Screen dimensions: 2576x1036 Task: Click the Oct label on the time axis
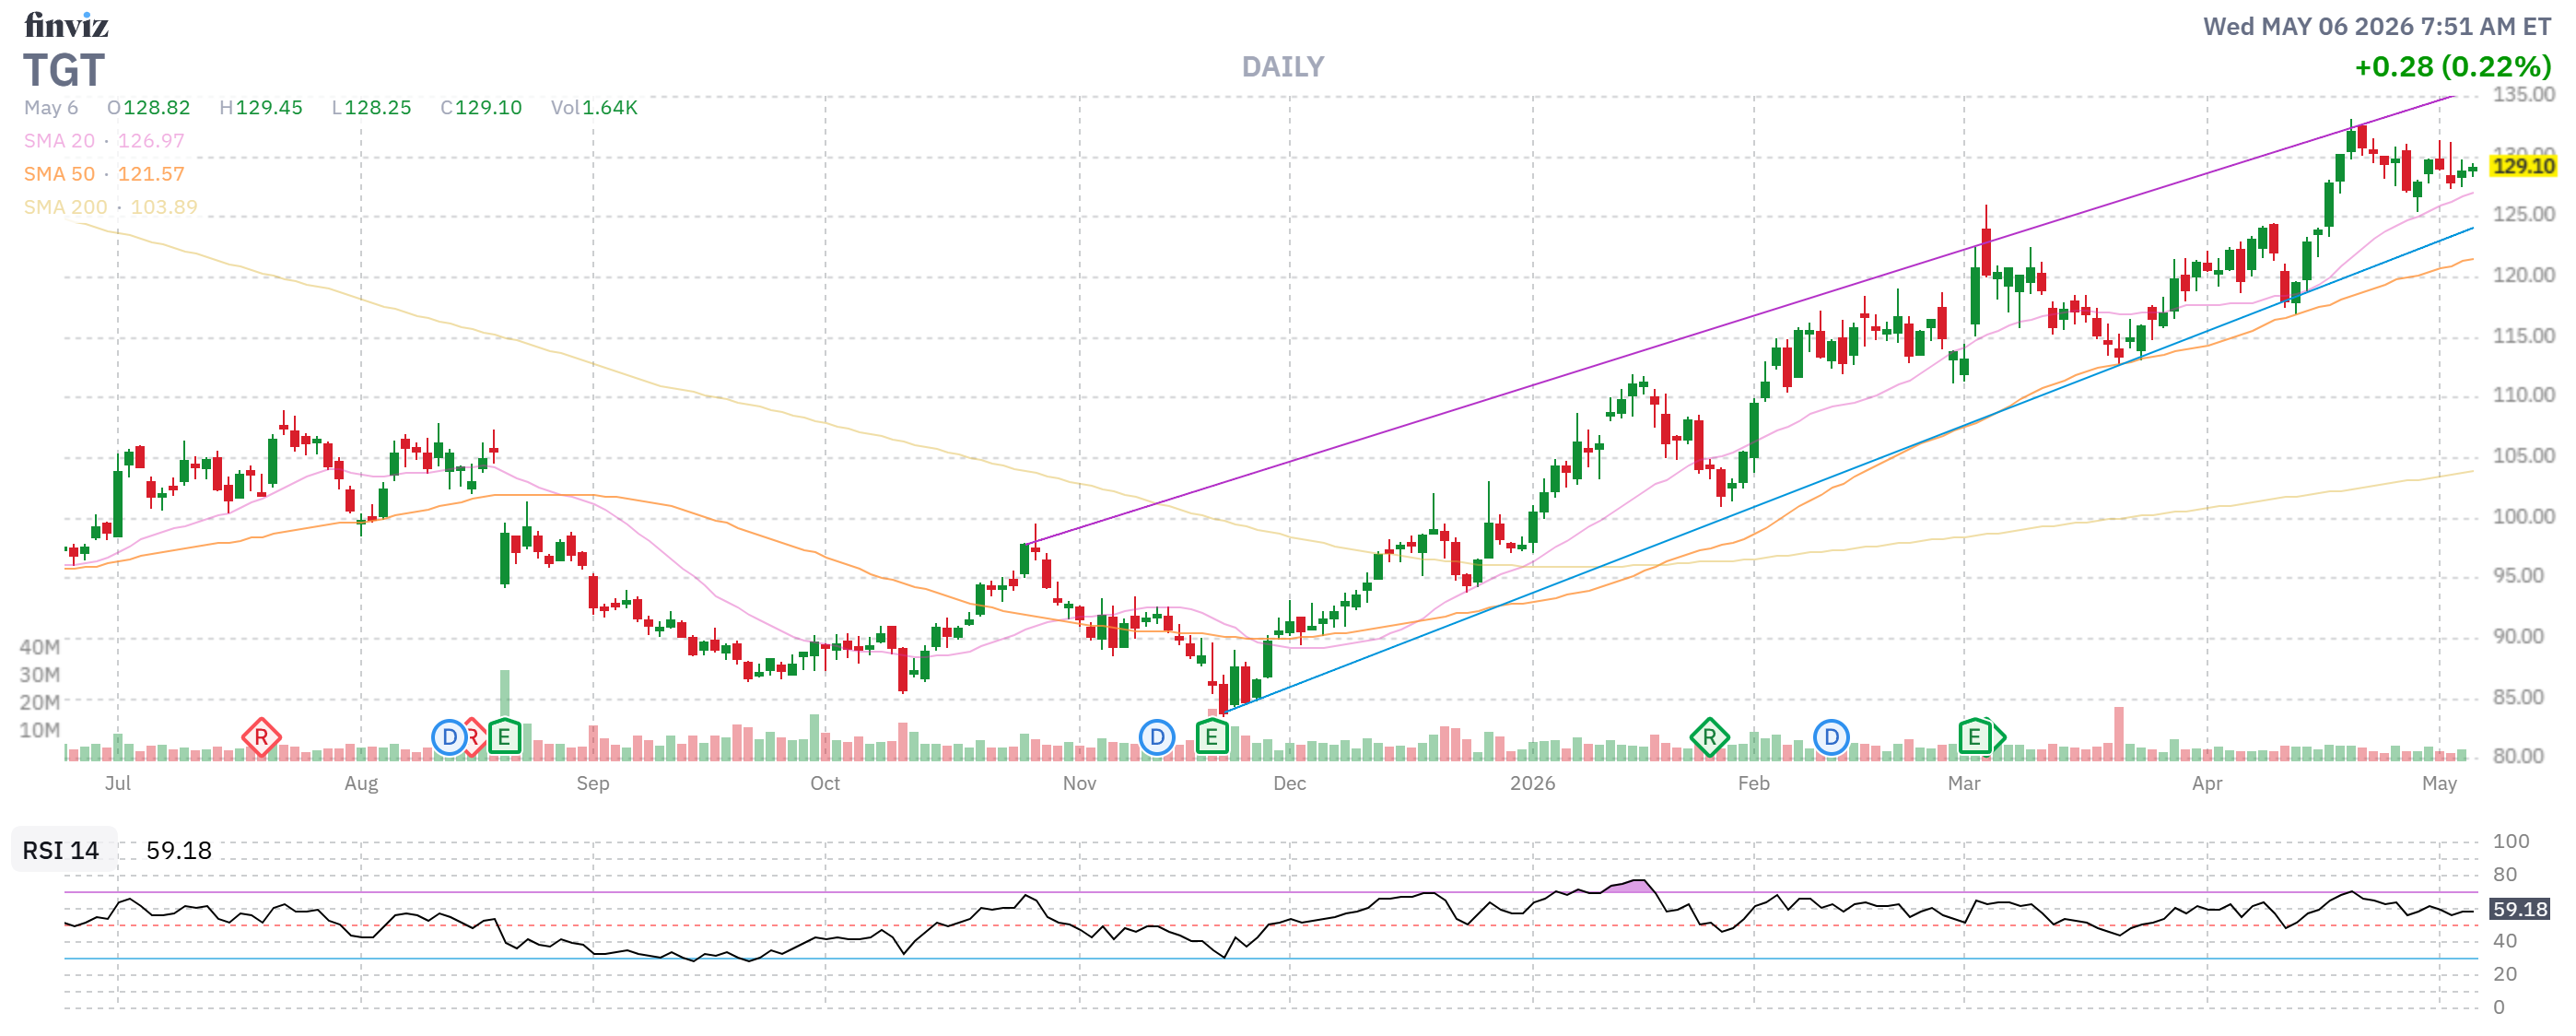coord(825,784)
